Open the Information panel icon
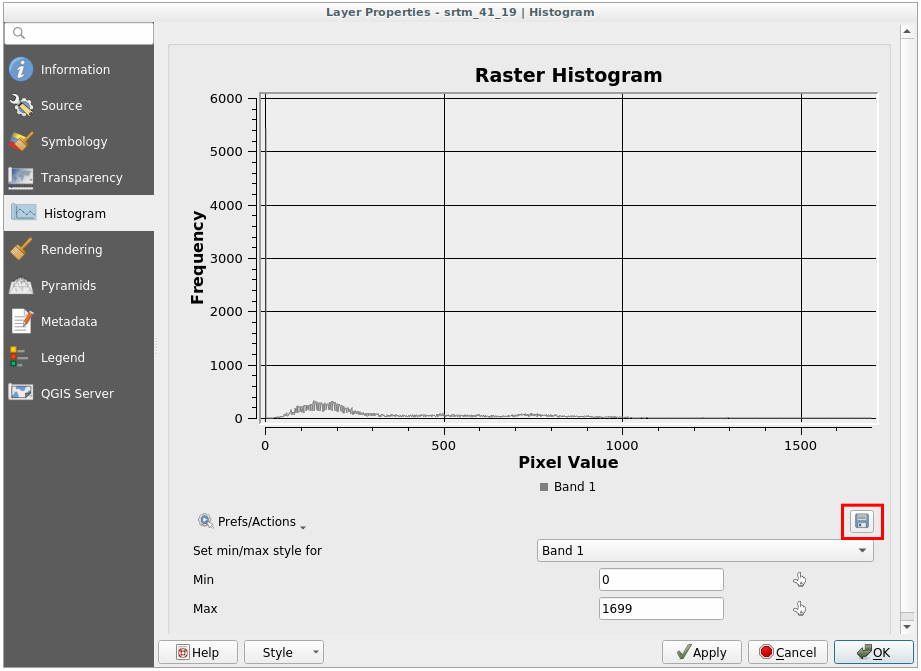The image size is (921, 671). [x=21, y=70]
